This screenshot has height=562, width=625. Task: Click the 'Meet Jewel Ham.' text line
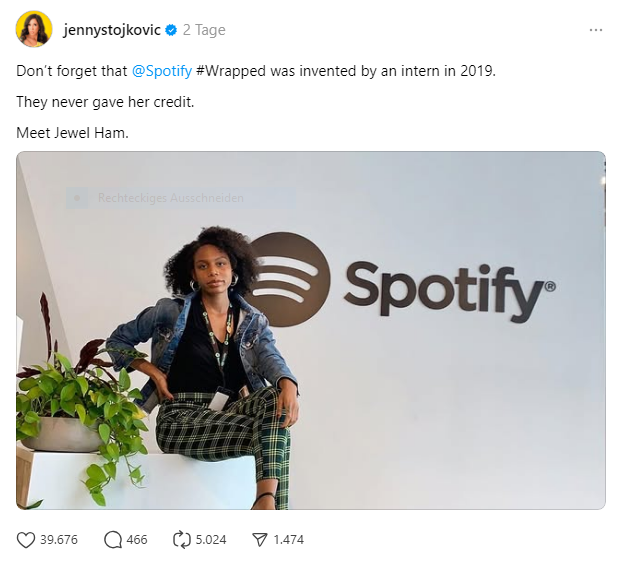pos(73,133)
